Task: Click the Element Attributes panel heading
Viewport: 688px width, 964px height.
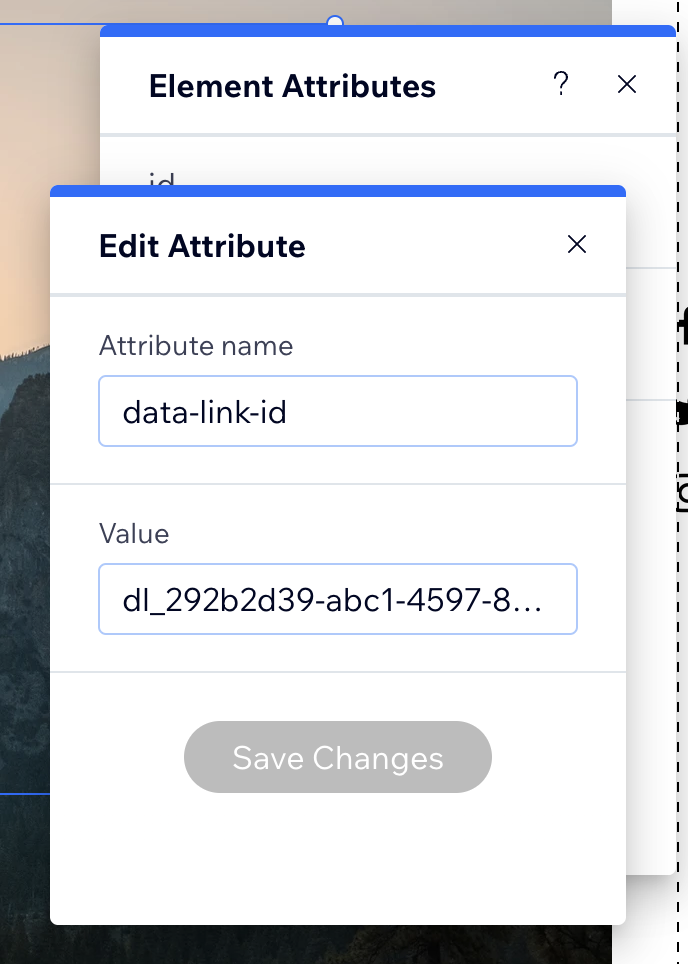Action: [x=292, y=87]
